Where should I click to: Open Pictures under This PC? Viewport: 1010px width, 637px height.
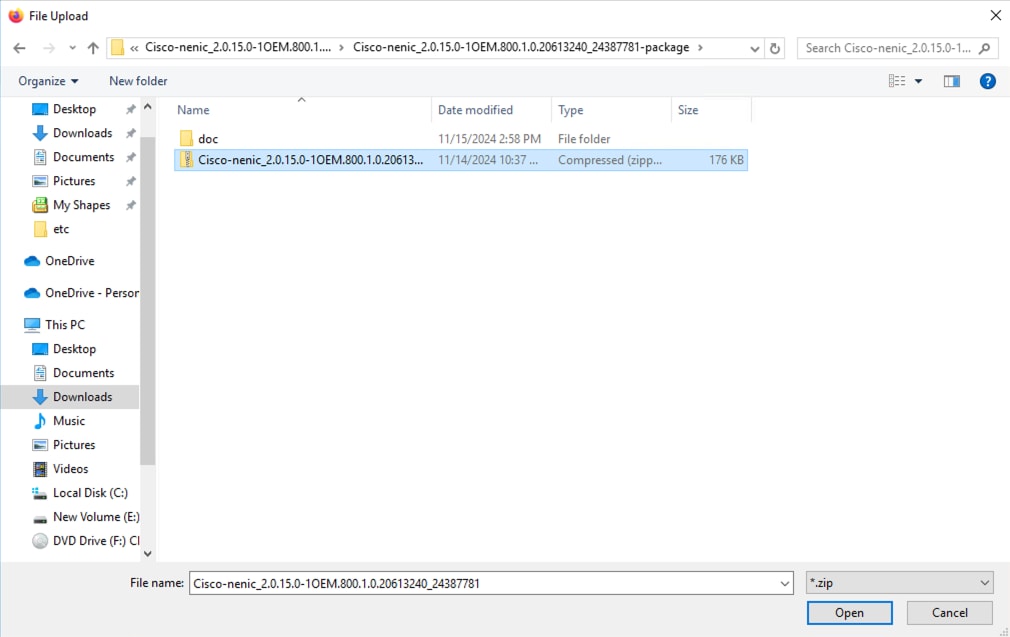point(73,445)
